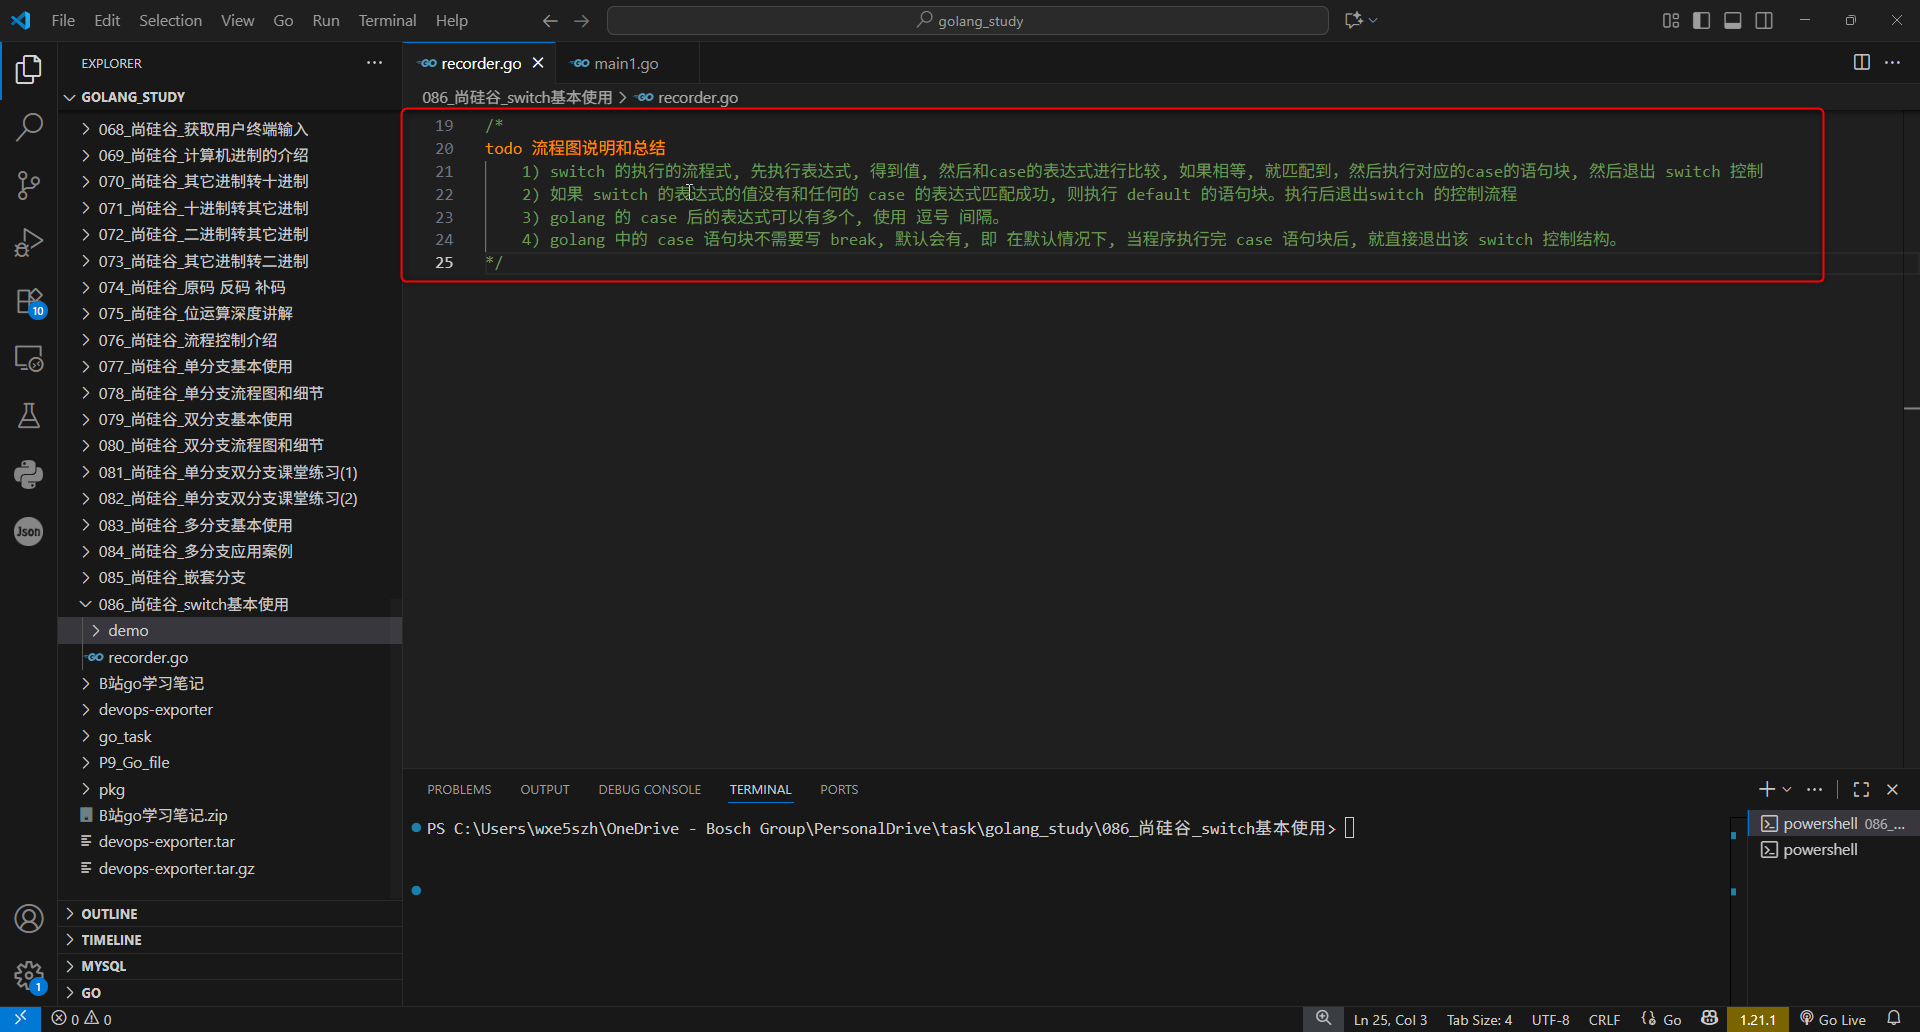The height and width of the screenshot is (1032, 1920).
Task: Open the Testing flask view
Action: click(29, 416)
